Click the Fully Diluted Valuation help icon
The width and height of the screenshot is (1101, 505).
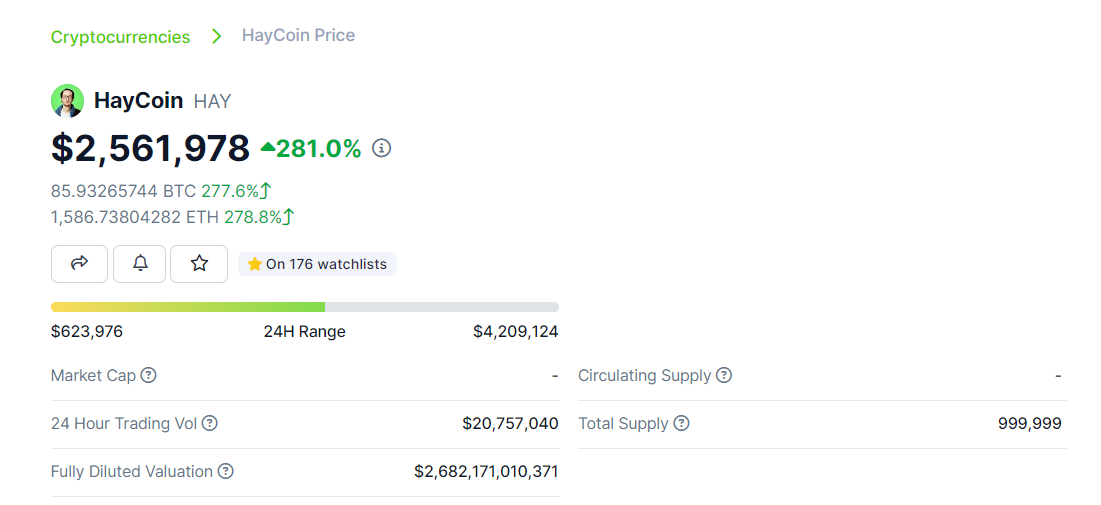click(226, 472)
